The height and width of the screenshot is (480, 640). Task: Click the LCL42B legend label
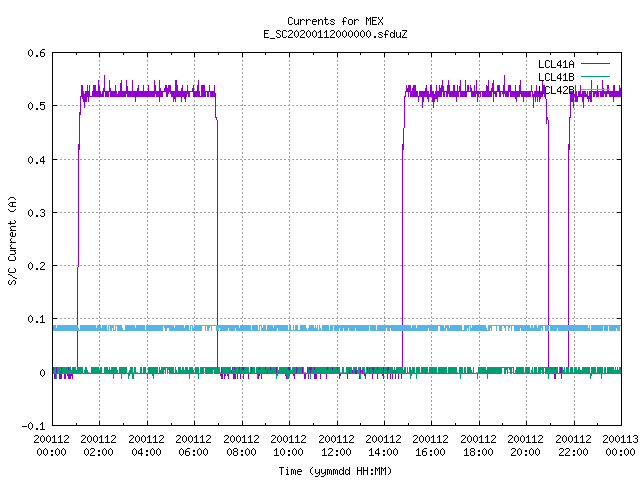pyautogui.click(x=556, y=90)
